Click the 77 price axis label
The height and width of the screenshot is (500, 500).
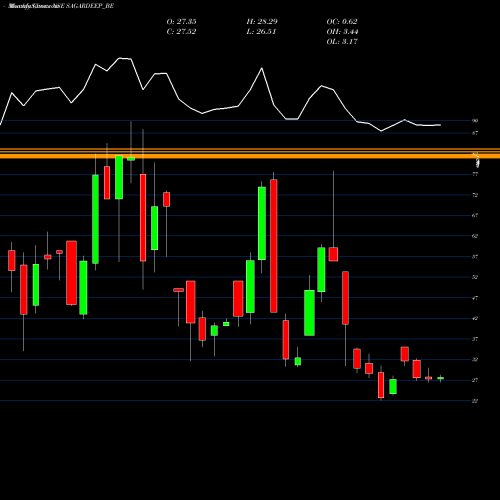(x=475, y=174)
